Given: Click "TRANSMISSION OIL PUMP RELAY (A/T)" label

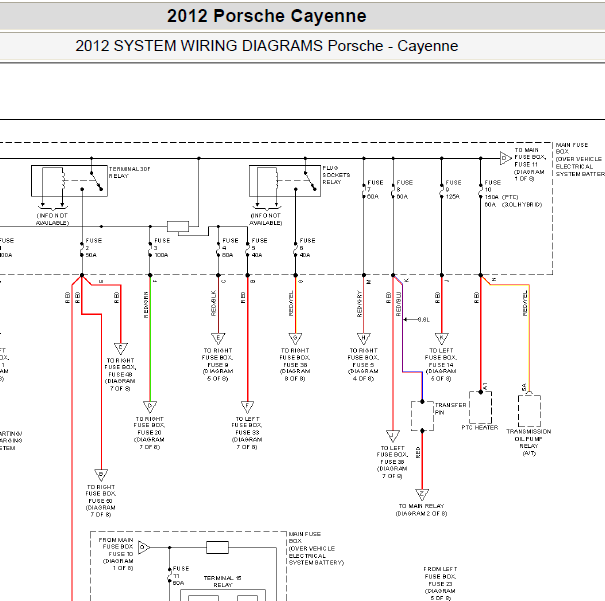Looking at the screenshot, I should click(529, 442).
